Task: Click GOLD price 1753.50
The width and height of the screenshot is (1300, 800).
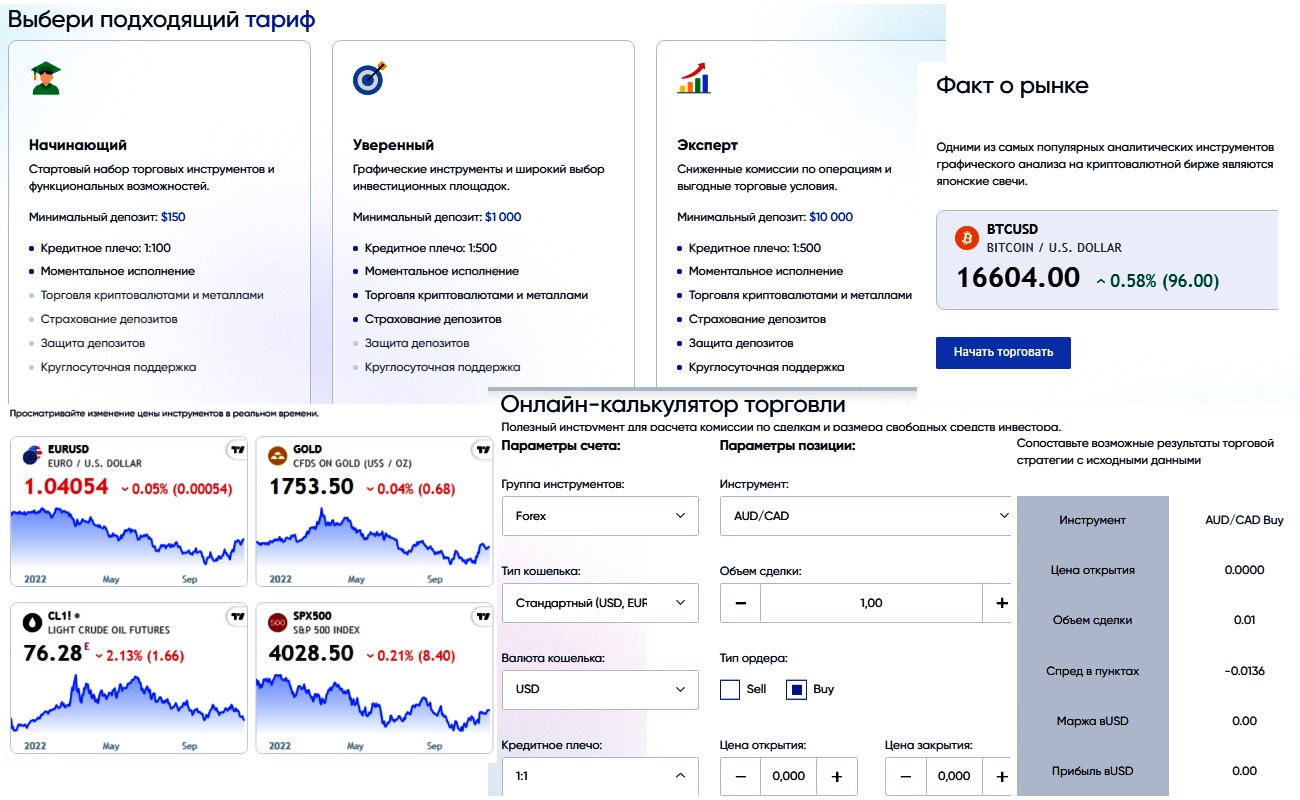Action: 312,486
